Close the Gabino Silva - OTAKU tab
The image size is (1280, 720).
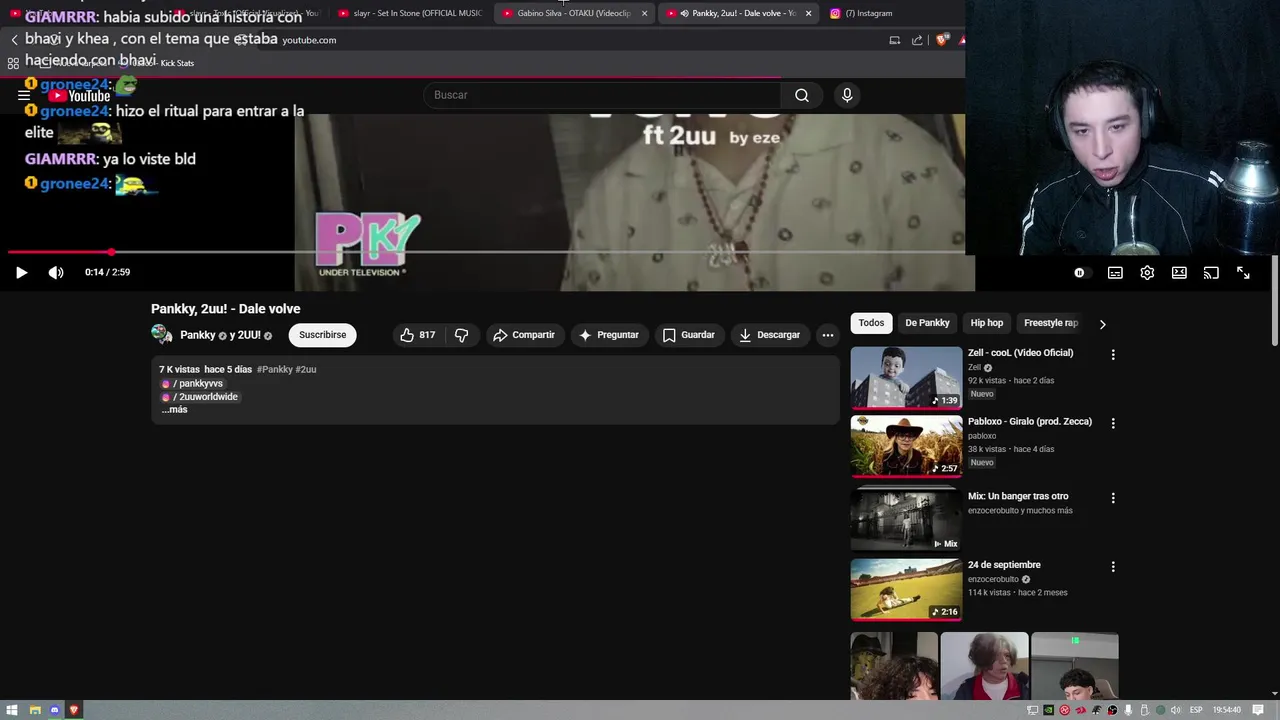[644, 13]
